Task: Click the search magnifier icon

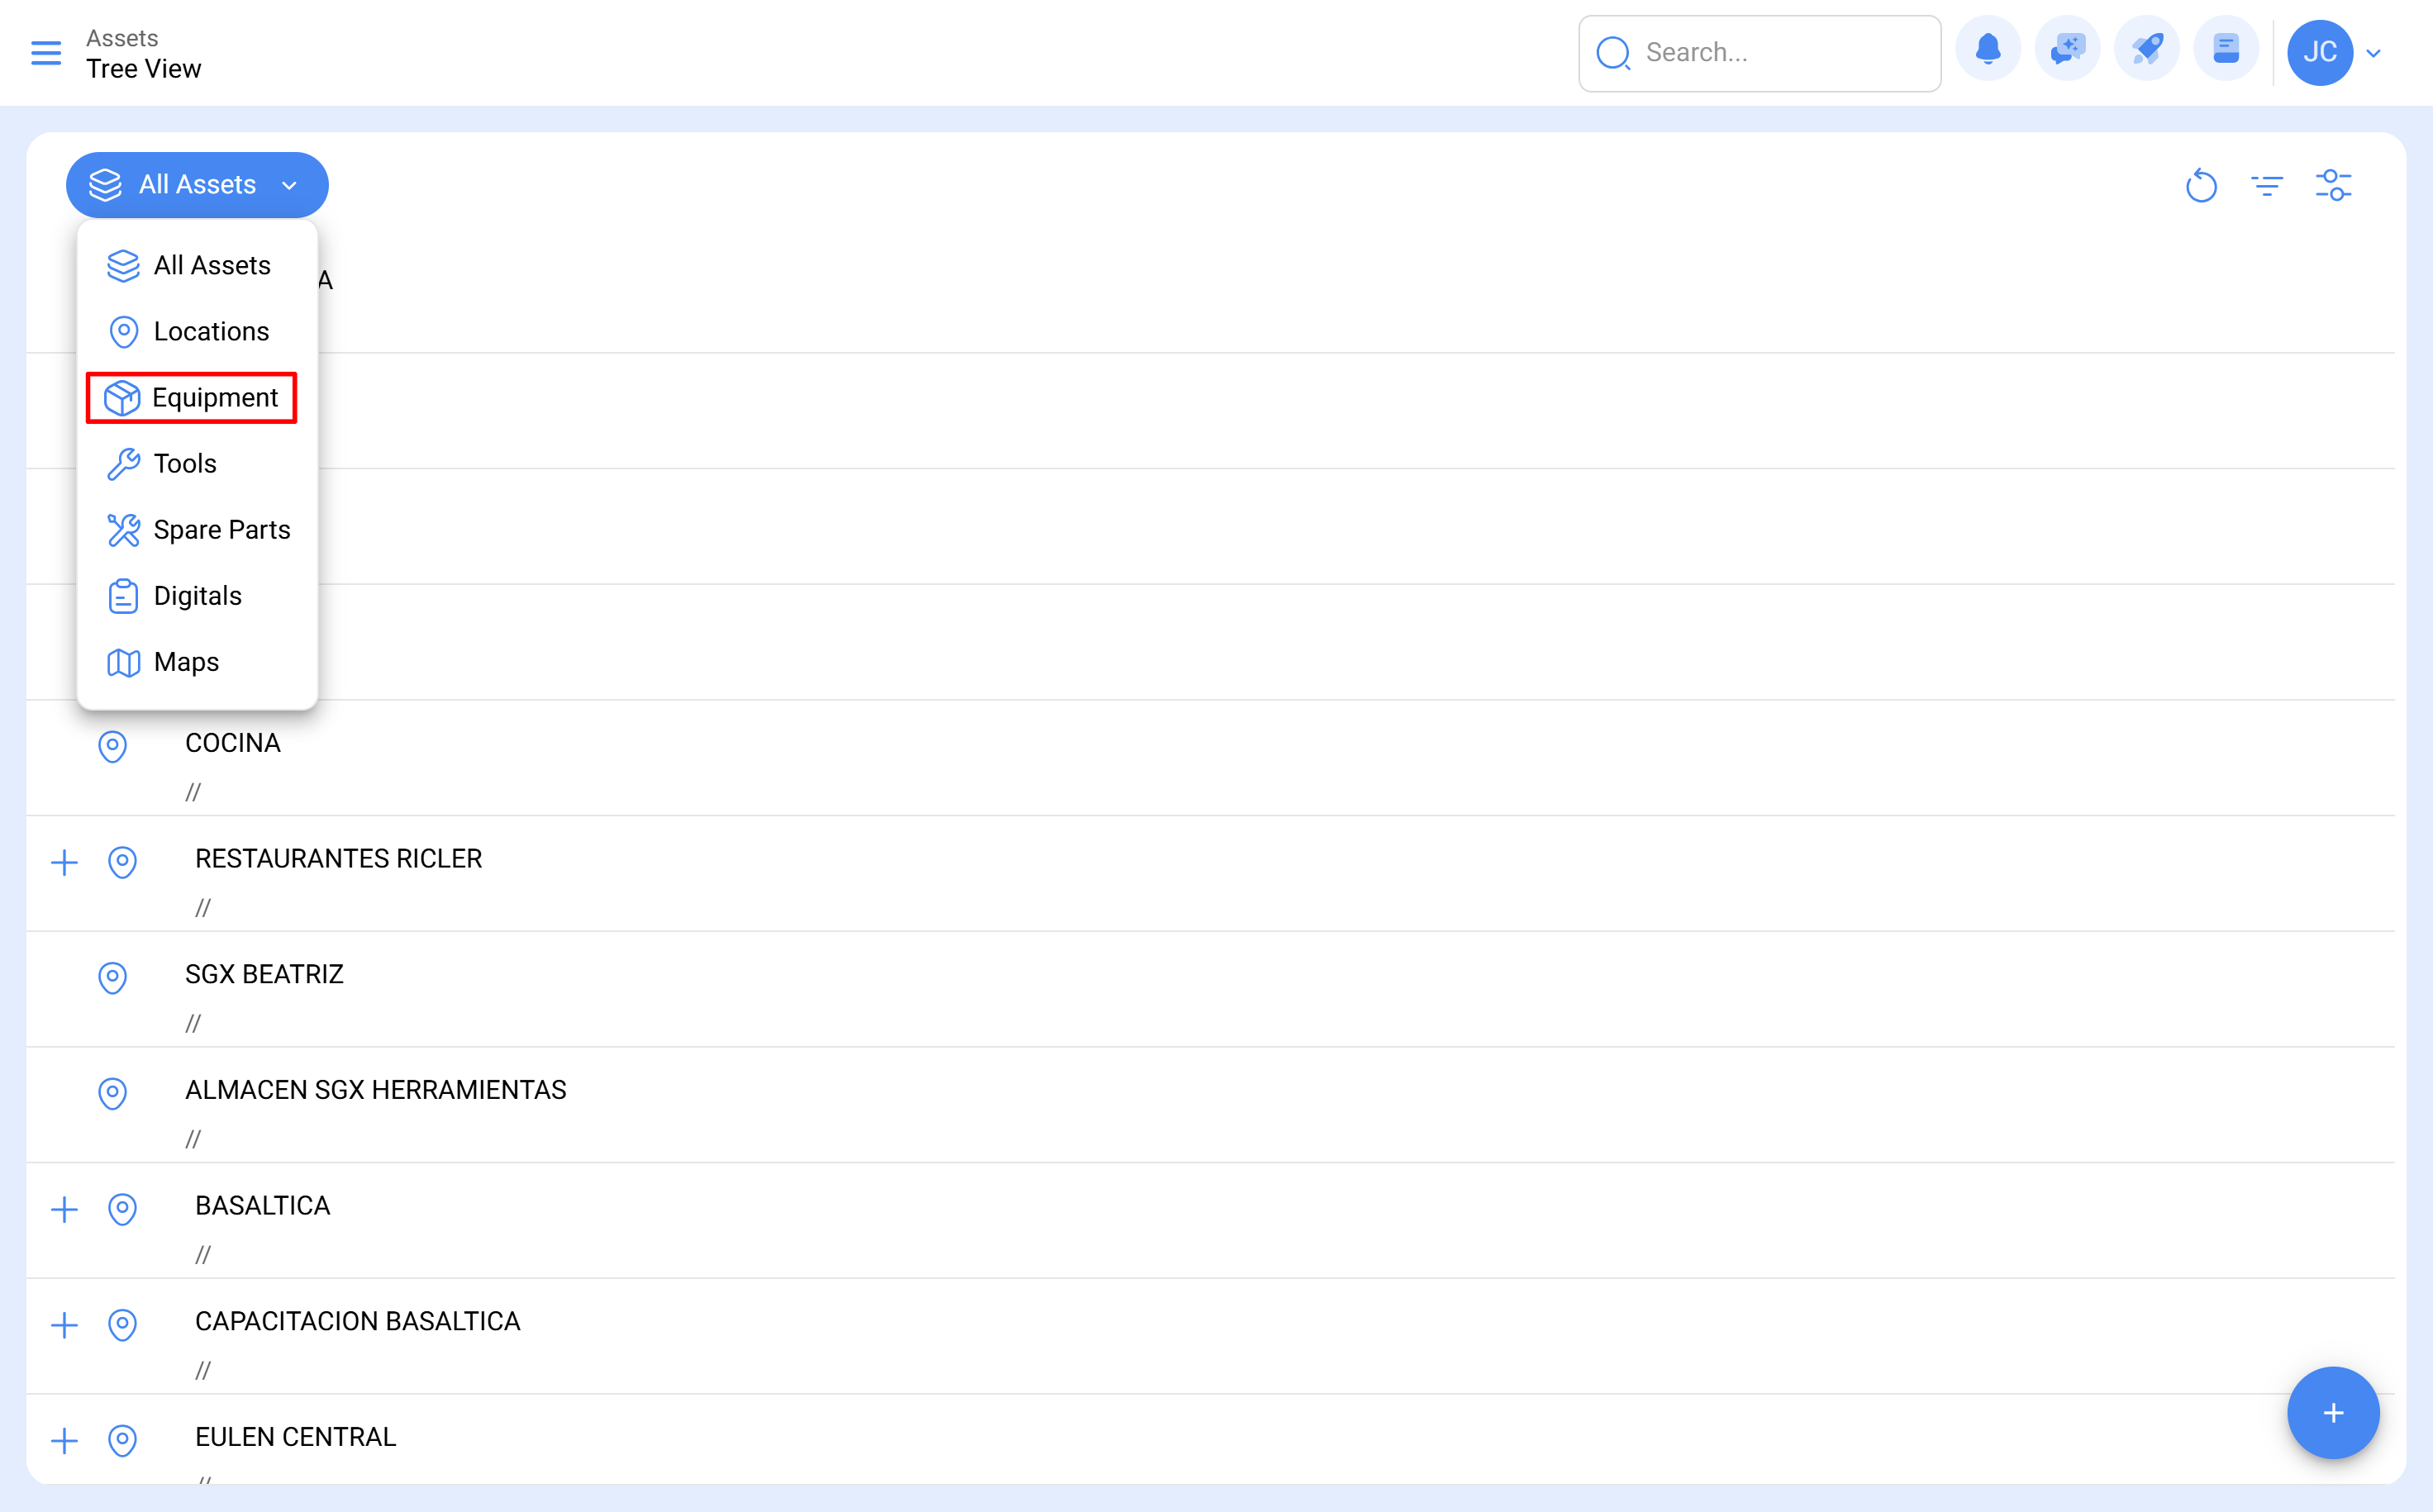Action: (1612, 53)
